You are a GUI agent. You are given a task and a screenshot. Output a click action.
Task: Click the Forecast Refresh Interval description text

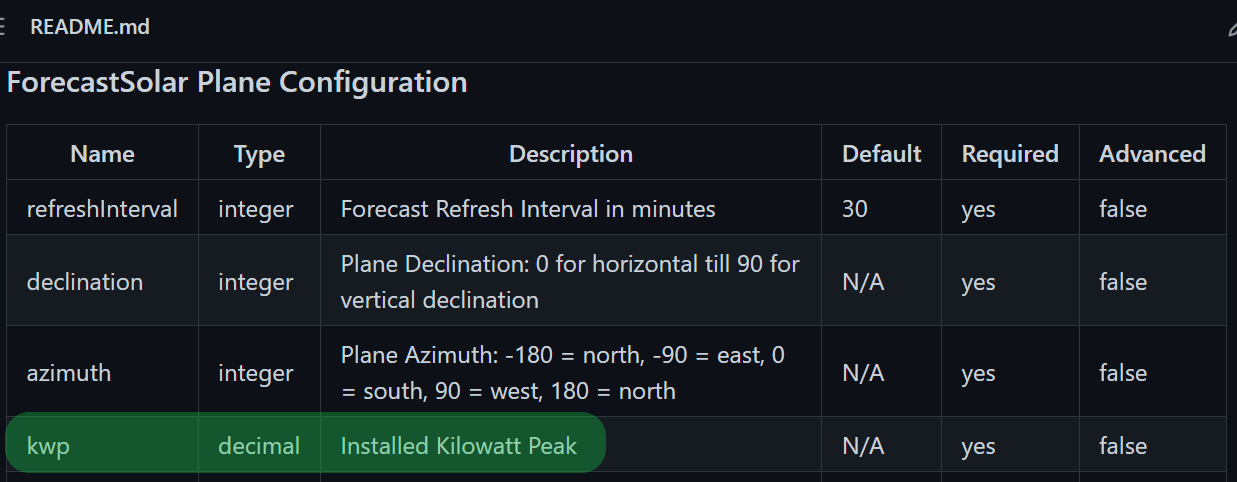tap(527, 209)
